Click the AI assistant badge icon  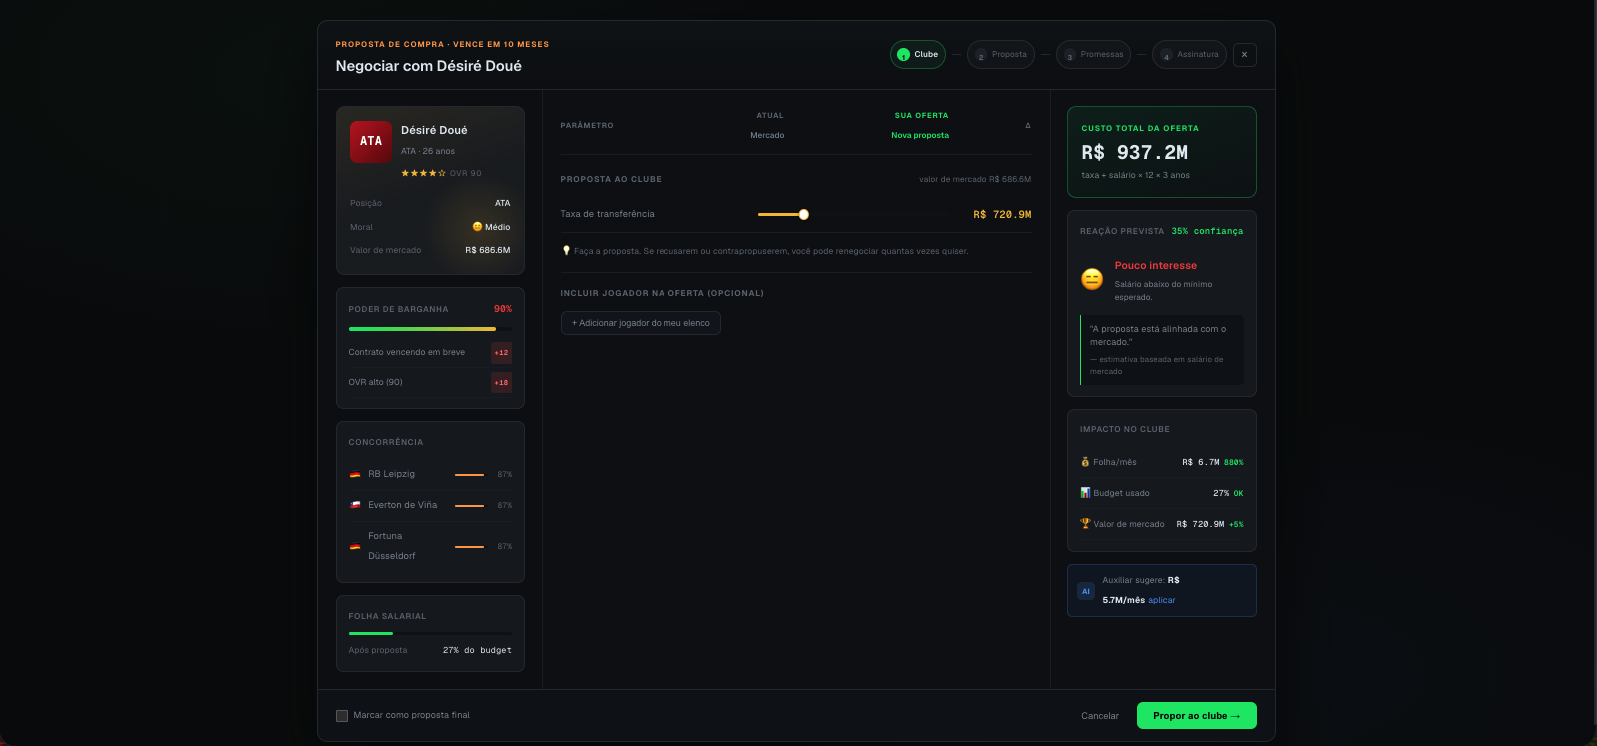click(1086, 591)
